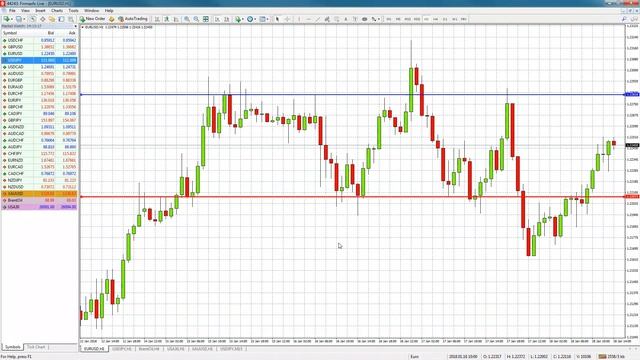Switch timeframe to M15
Screen dimensions: 640x360
tap(407, 19)
